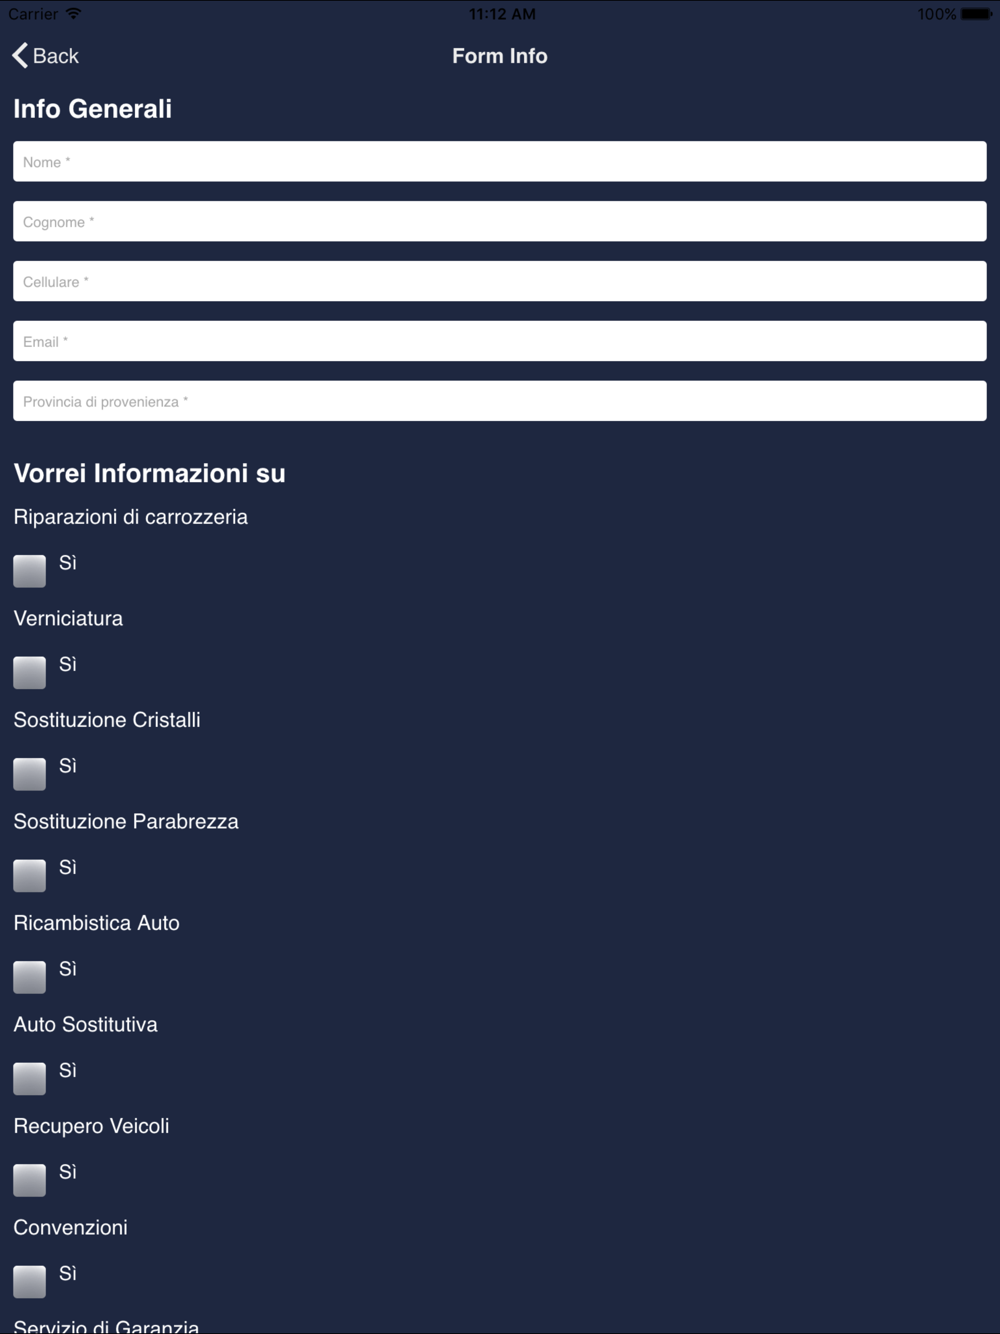Focus the Cellulare text field
The image size is (1000, 1334).
[500, 282]
